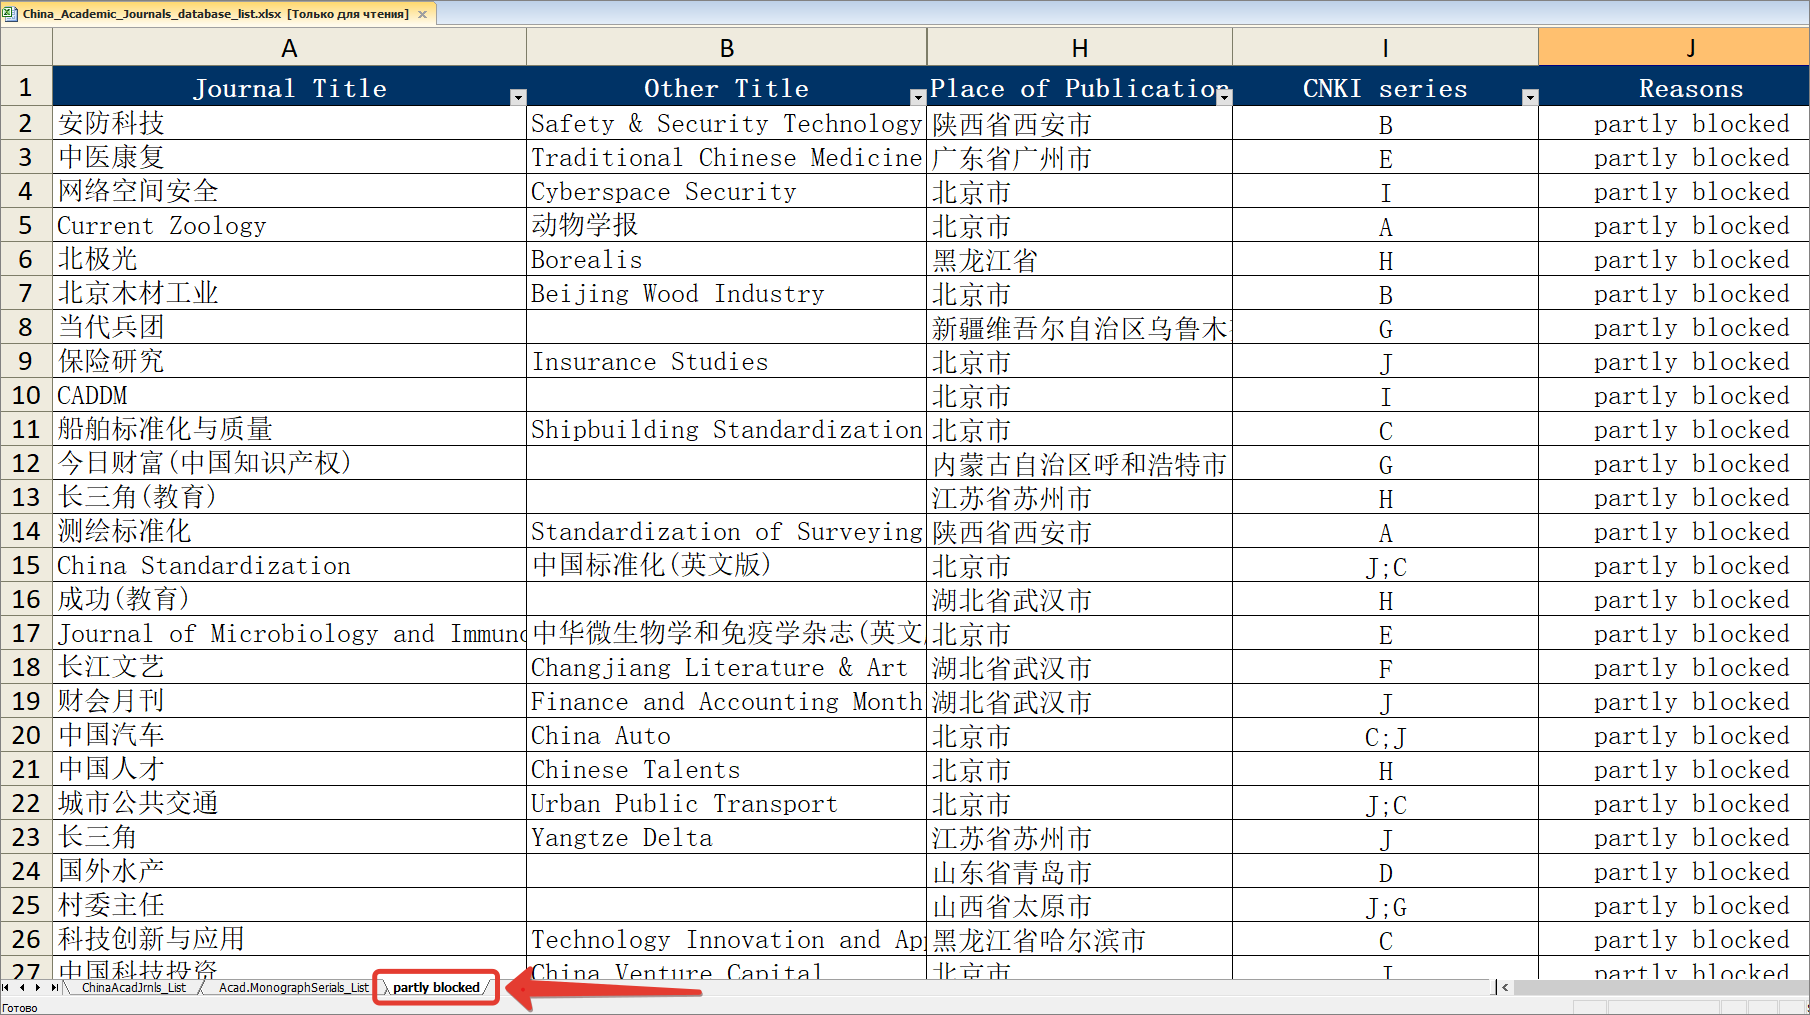Click the horizontal scrollbar left arrow
This screenshot has height=1015, width=1810.
[1505, 988]
